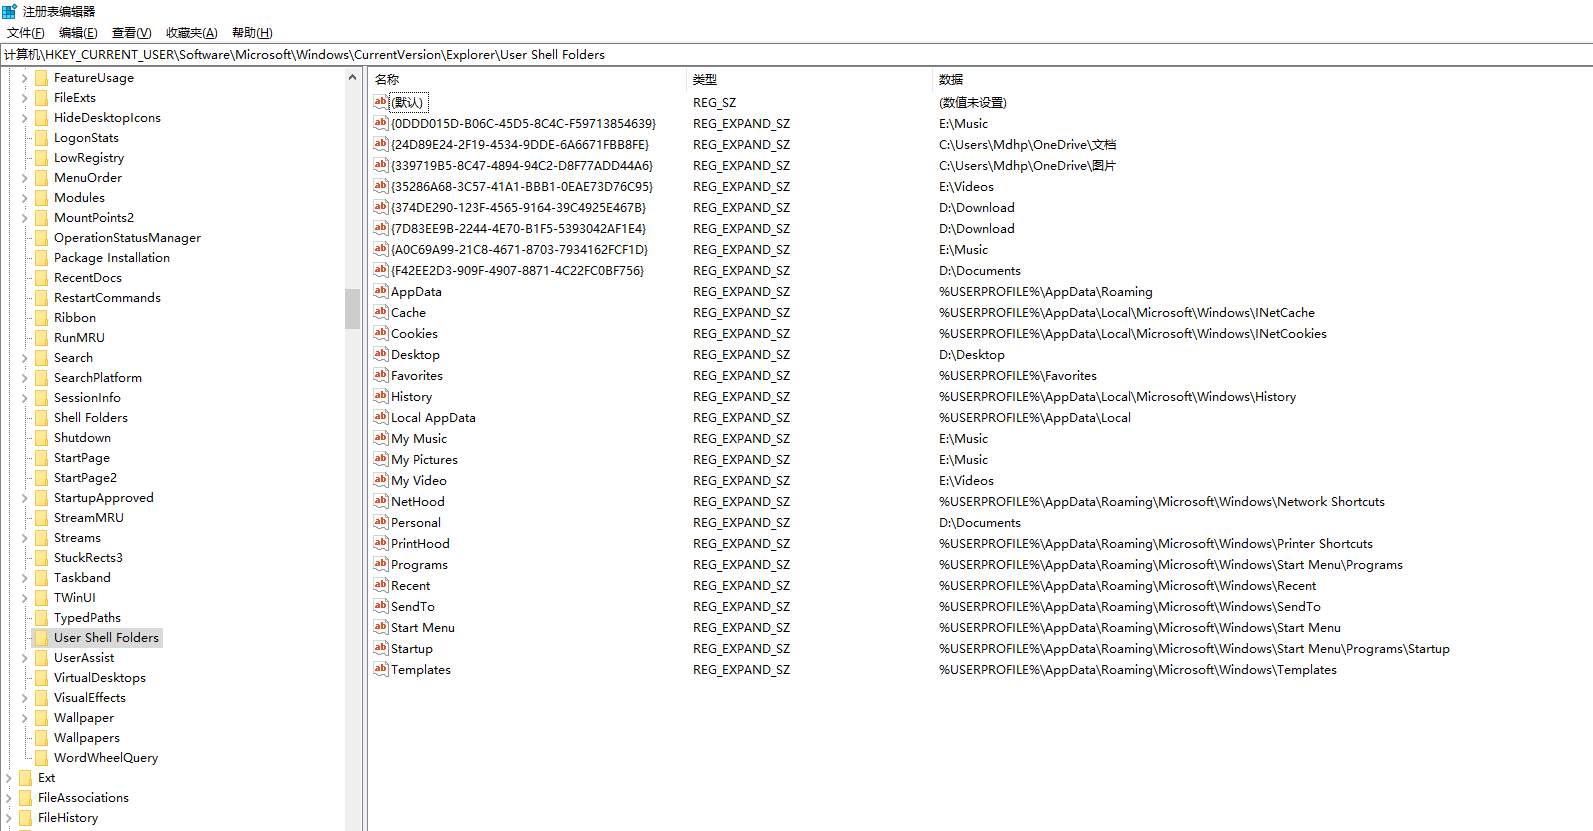Screen dimensions: 1593x831
Task: Expand the MenuOrder tree node
Action: click(x=24, y=177)
